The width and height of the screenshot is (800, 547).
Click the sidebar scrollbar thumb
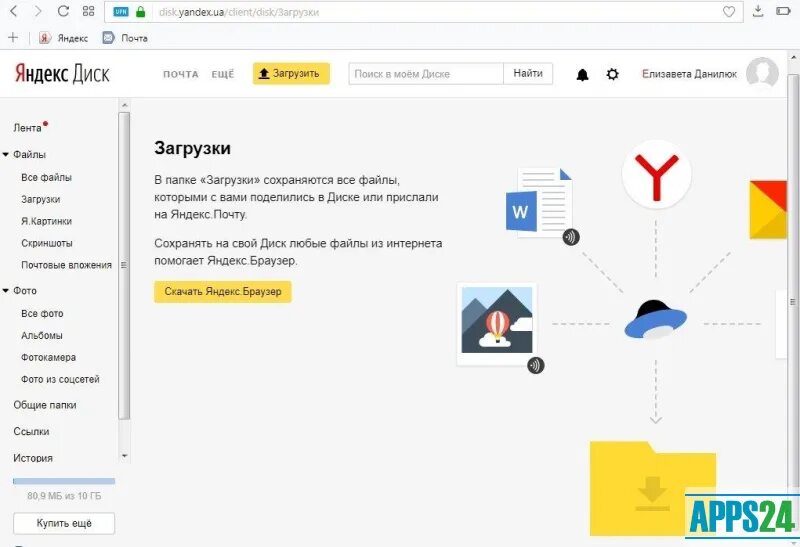[x=124, y=265]
